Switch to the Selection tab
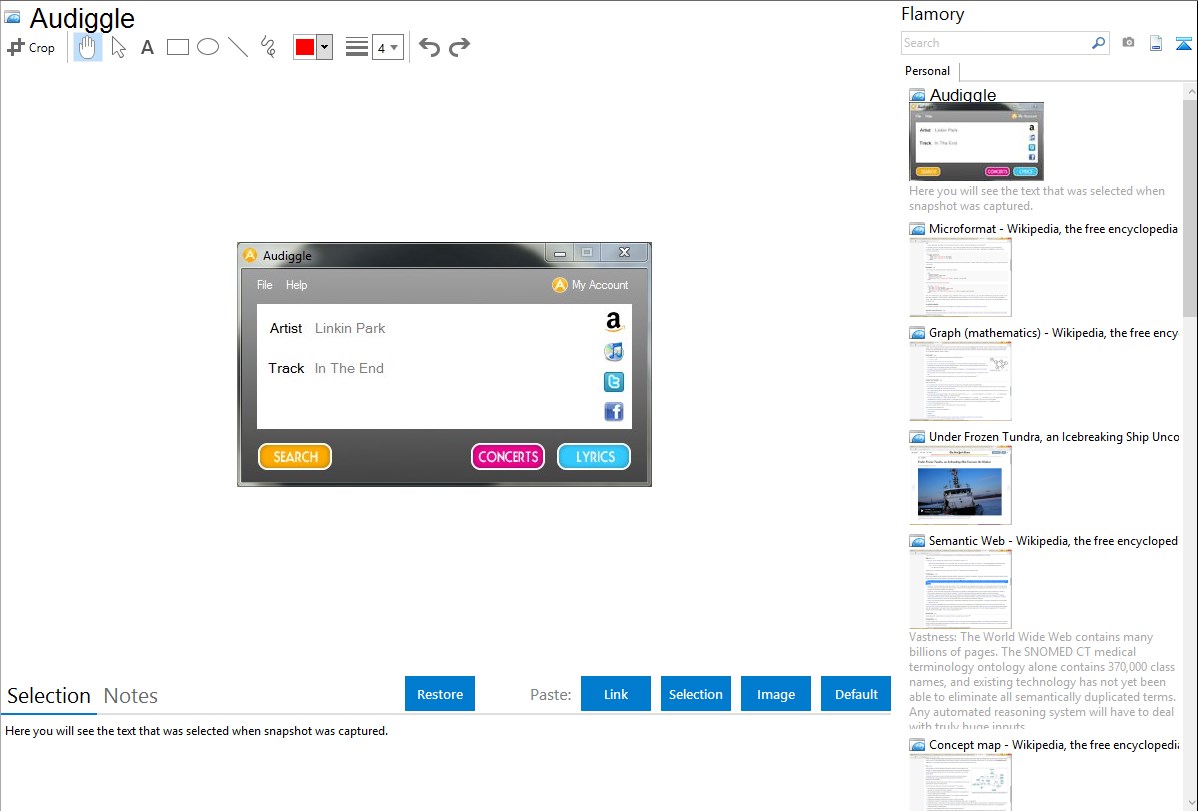 coord(49,696)
